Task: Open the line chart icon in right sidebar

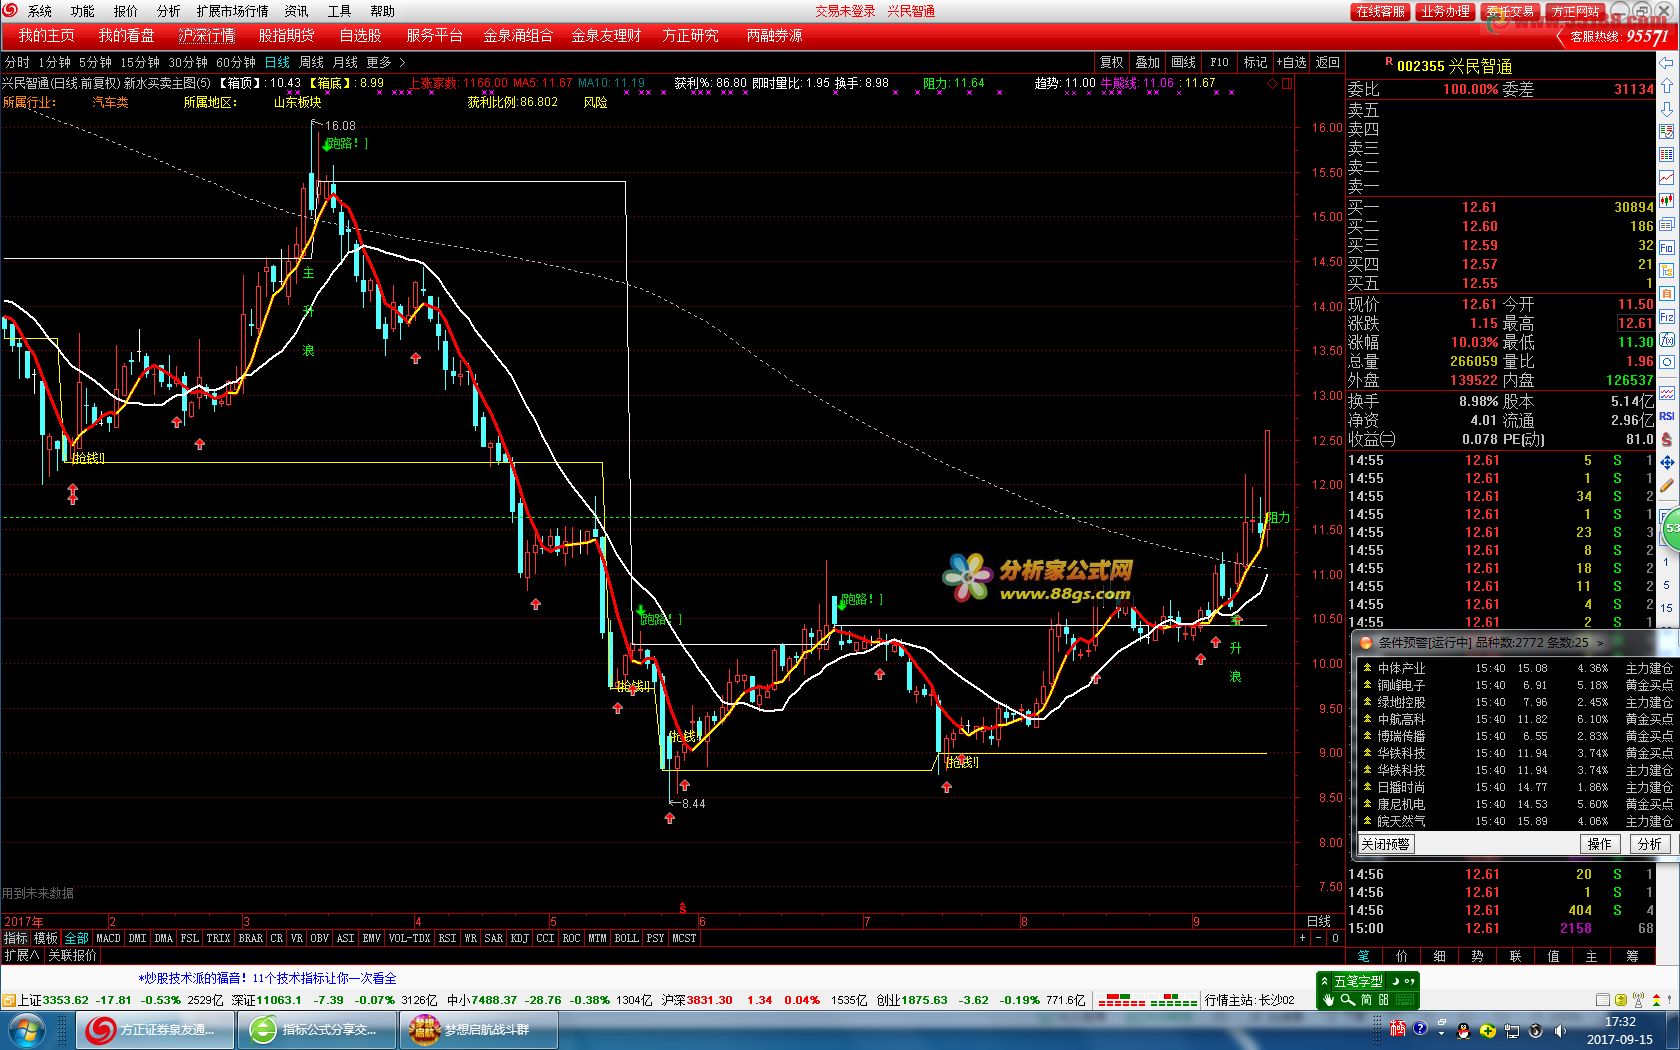Action: click(1667, 178)
